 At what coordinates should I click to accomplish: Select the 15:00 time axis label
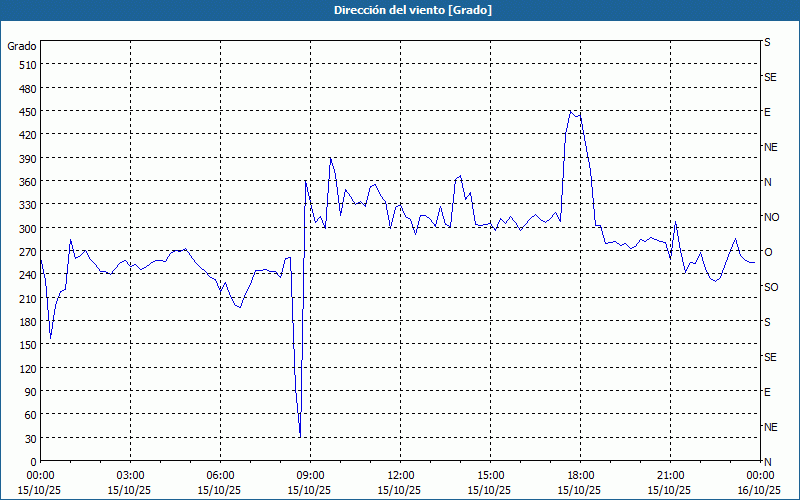pos(490,476)
